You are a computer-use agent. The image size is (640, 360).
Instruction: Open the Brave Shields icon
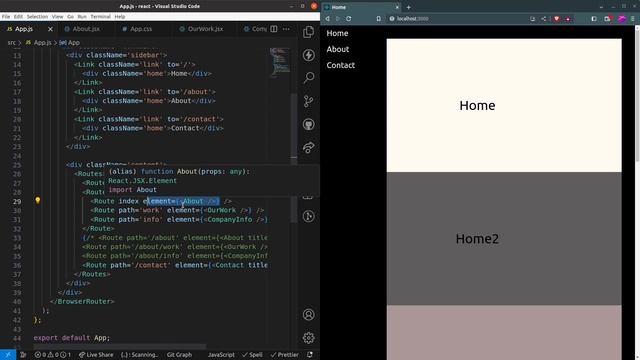(557, 19)
